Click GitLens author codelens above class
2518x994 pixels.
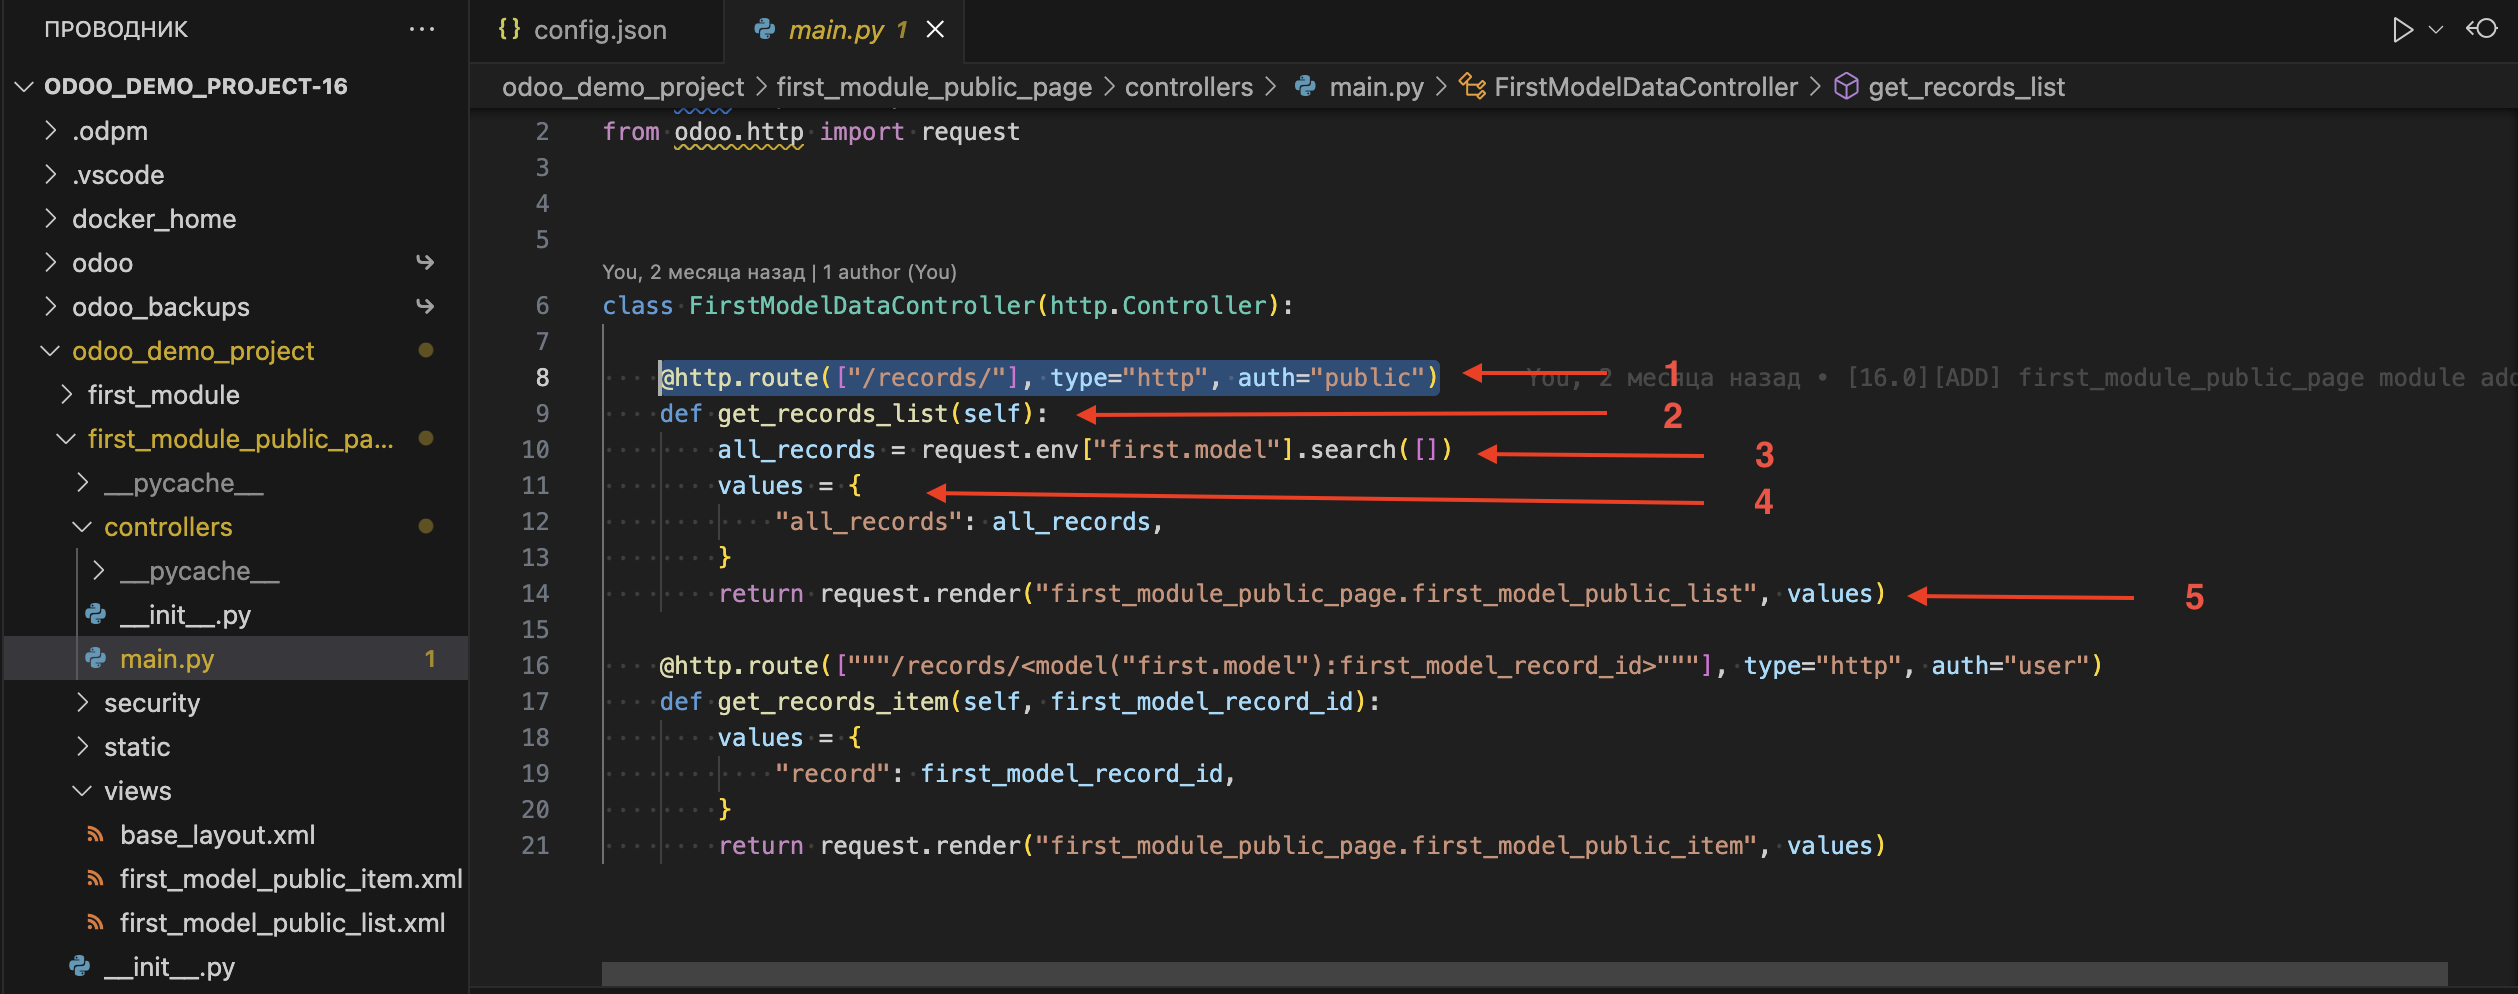tap(779, 272)
